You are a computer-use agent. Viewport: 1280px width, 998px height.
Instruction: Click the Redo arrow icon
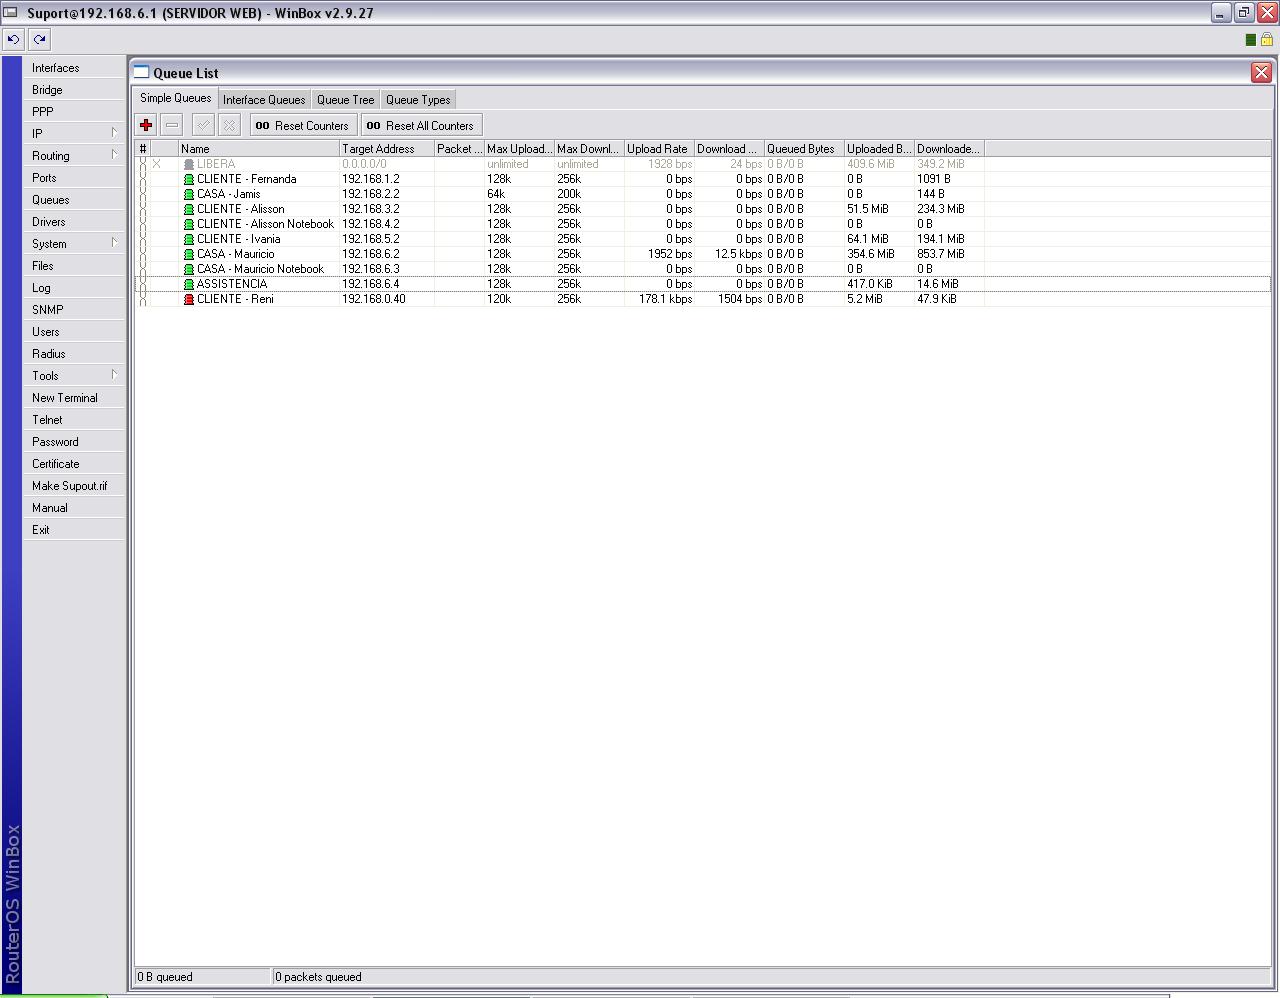pos(39,40)
